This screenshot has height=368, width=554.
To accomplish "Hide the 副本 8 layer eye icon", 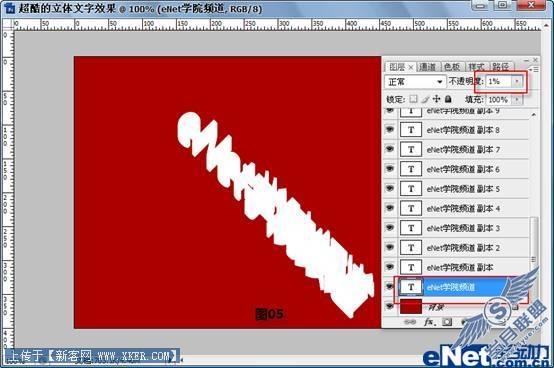I will [390, 130].
